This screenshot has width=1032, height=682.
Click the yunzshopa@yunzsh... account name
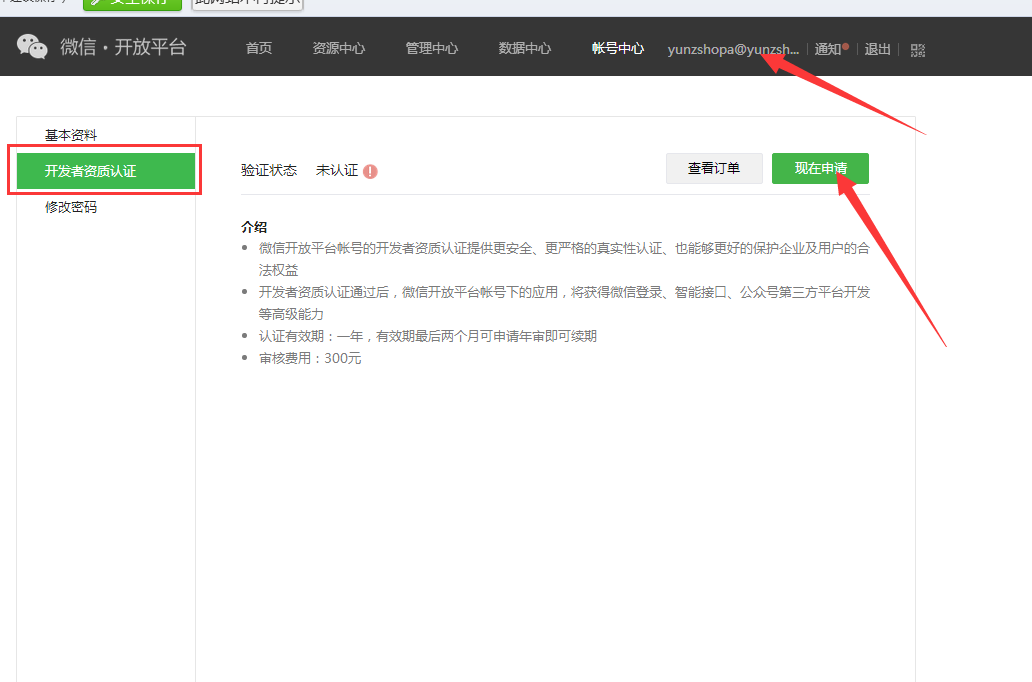[x=733, y=49]
